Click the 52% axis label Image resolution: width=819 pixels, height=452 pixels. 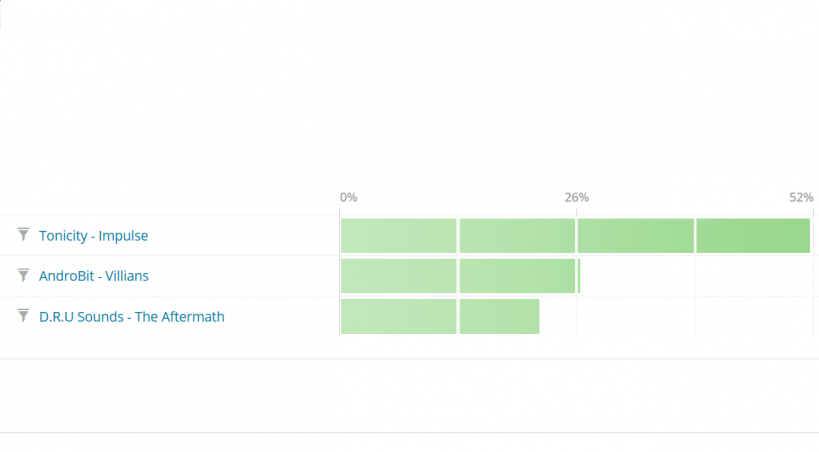[x=801, y=197]
